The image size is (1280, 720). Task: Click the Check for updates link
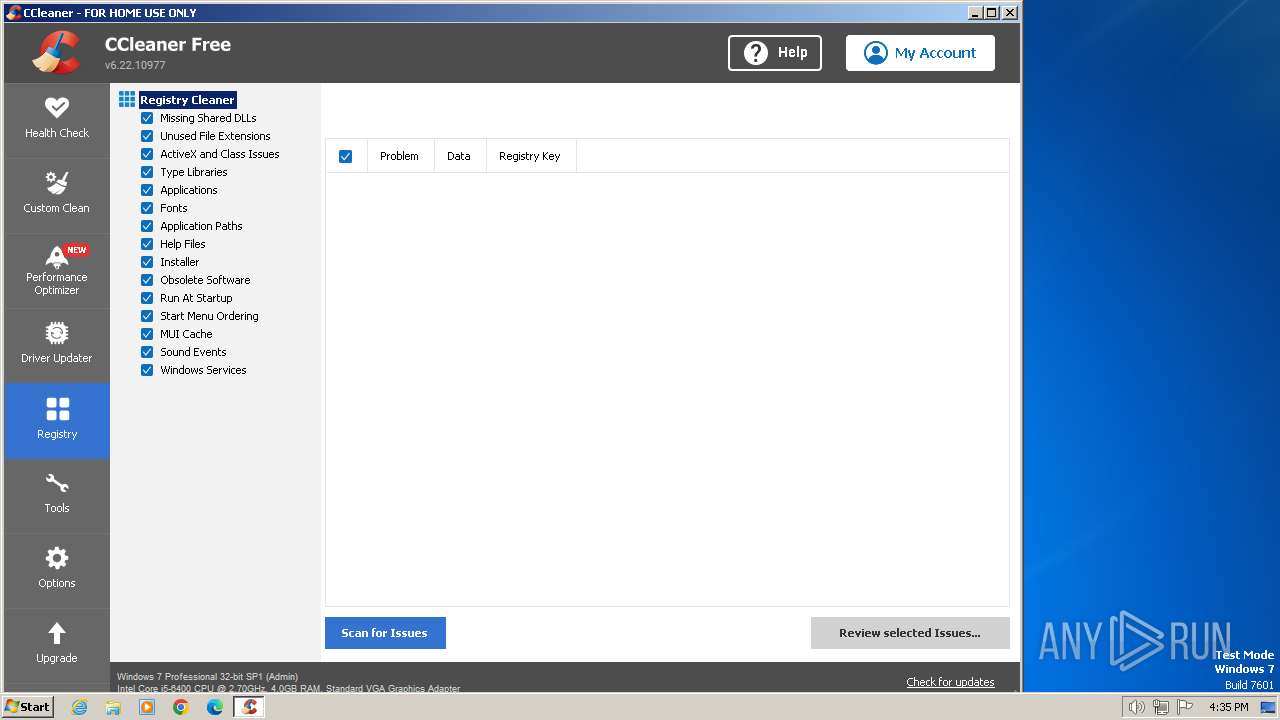point(950,682)
